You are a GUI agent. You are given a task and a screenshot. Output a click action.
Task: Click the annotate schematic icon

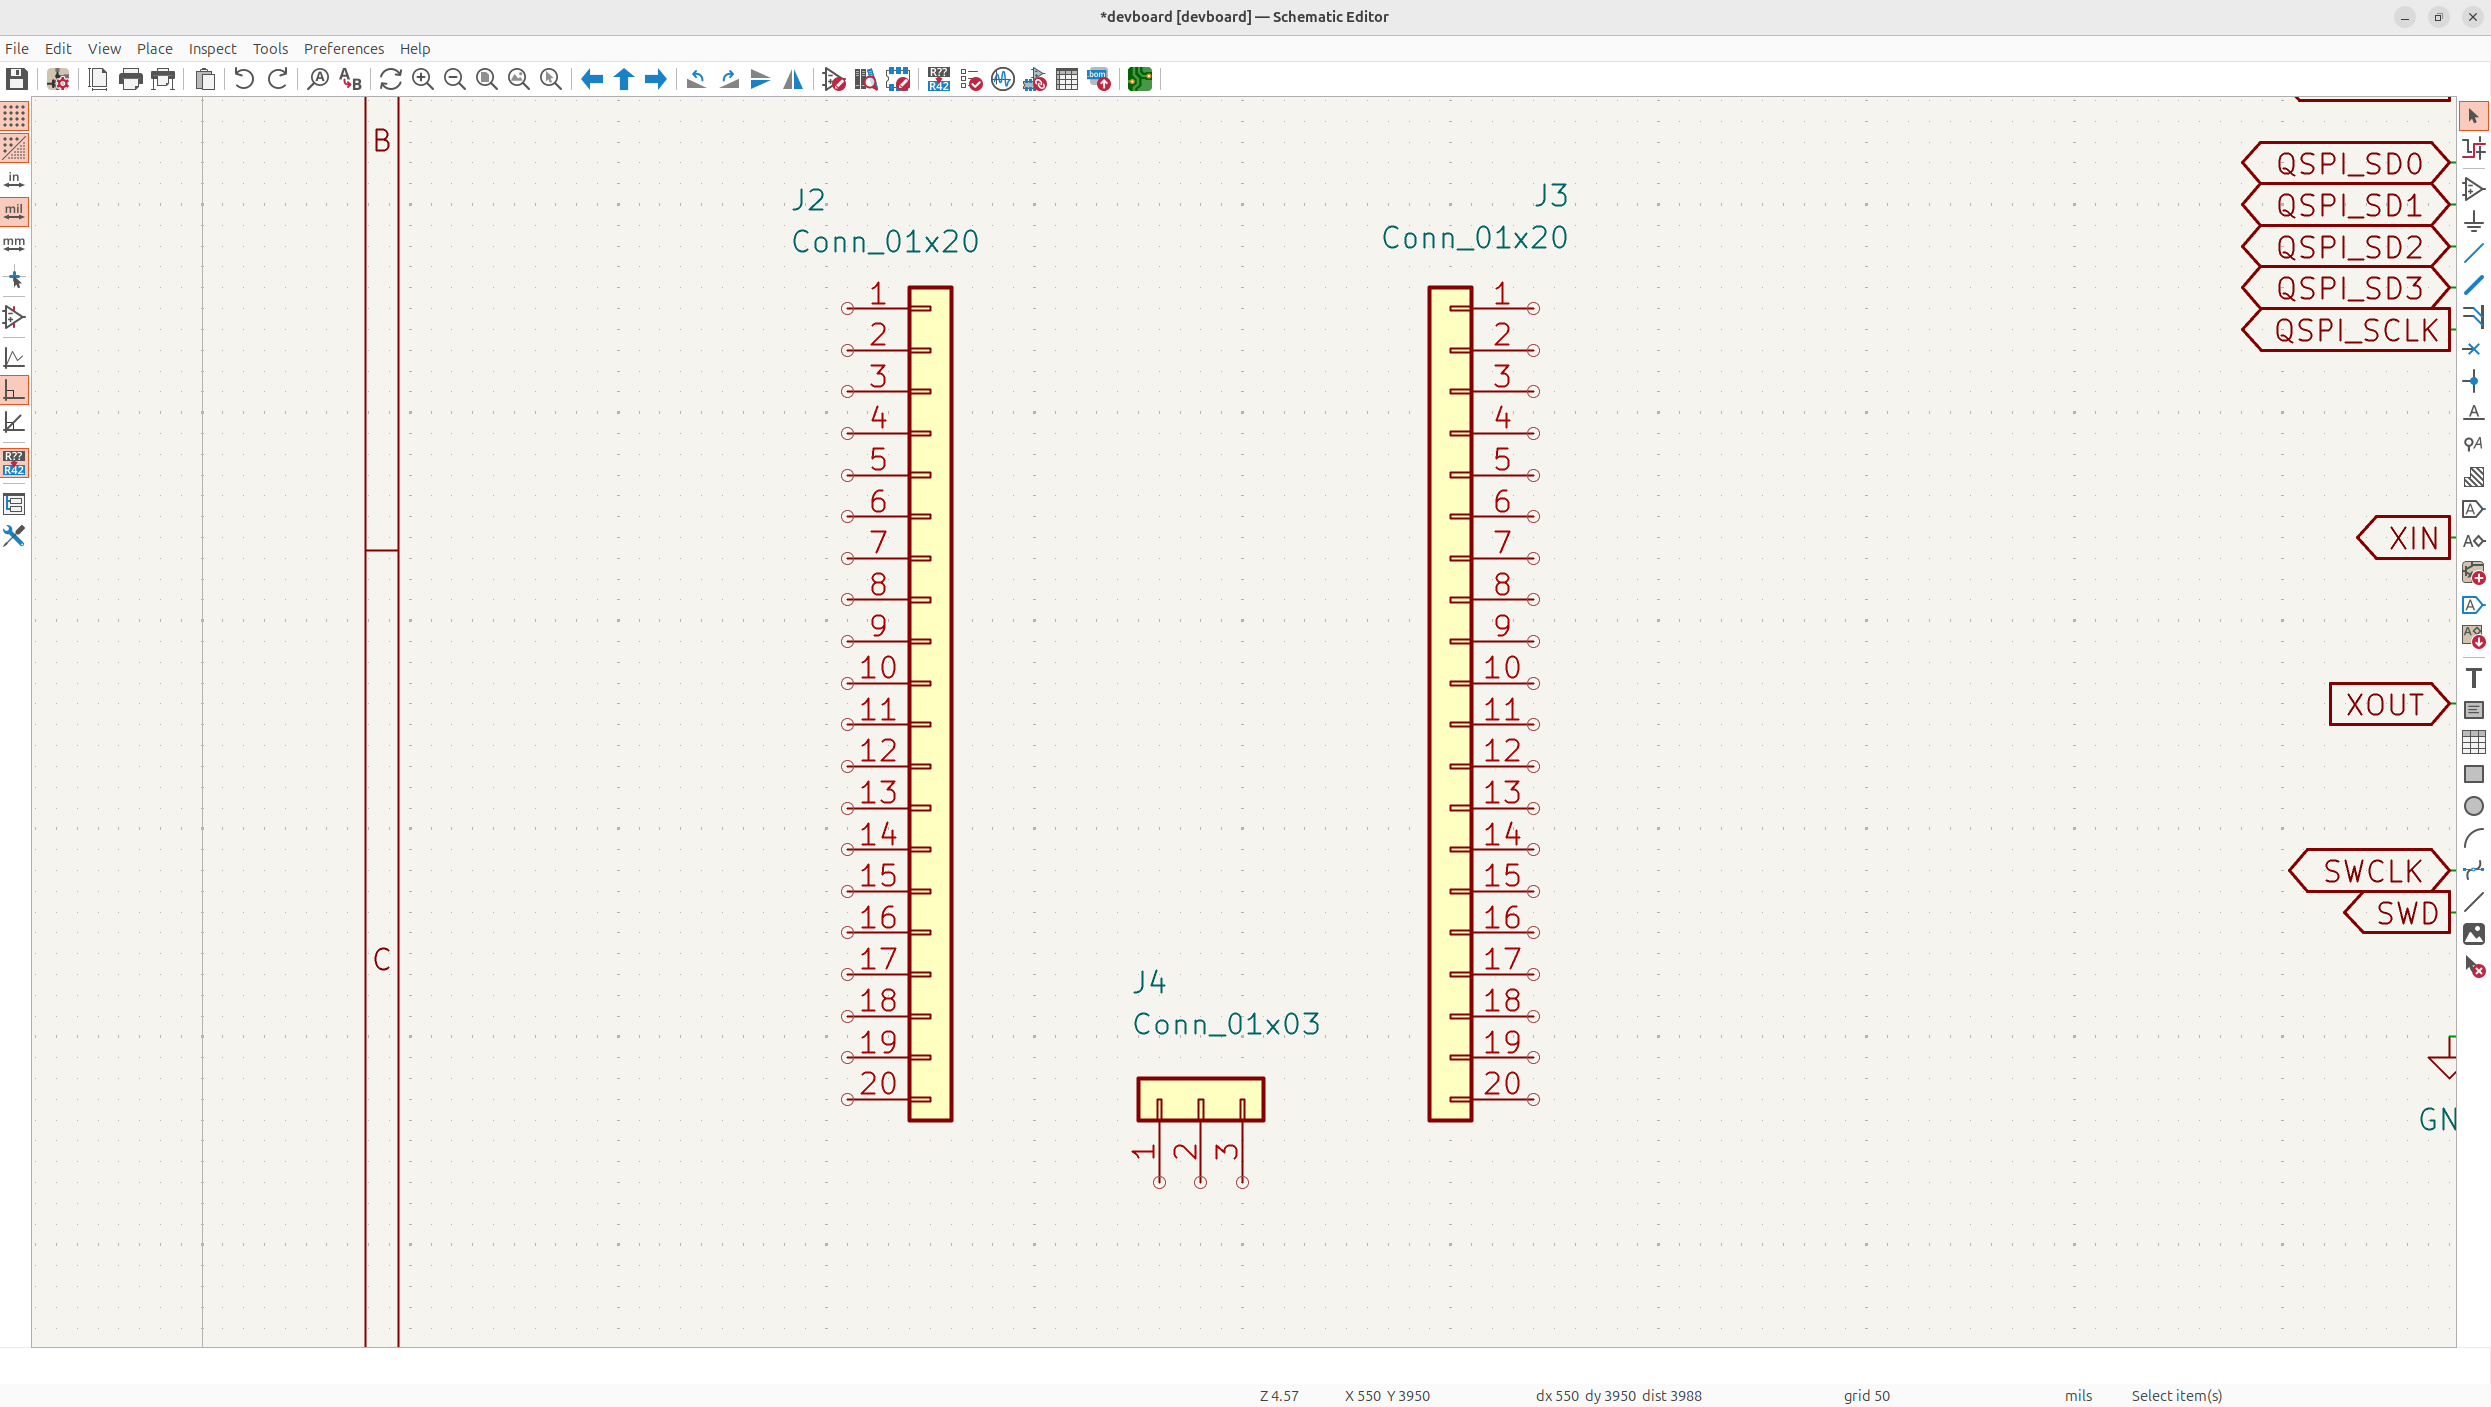(x=938, y=80)
